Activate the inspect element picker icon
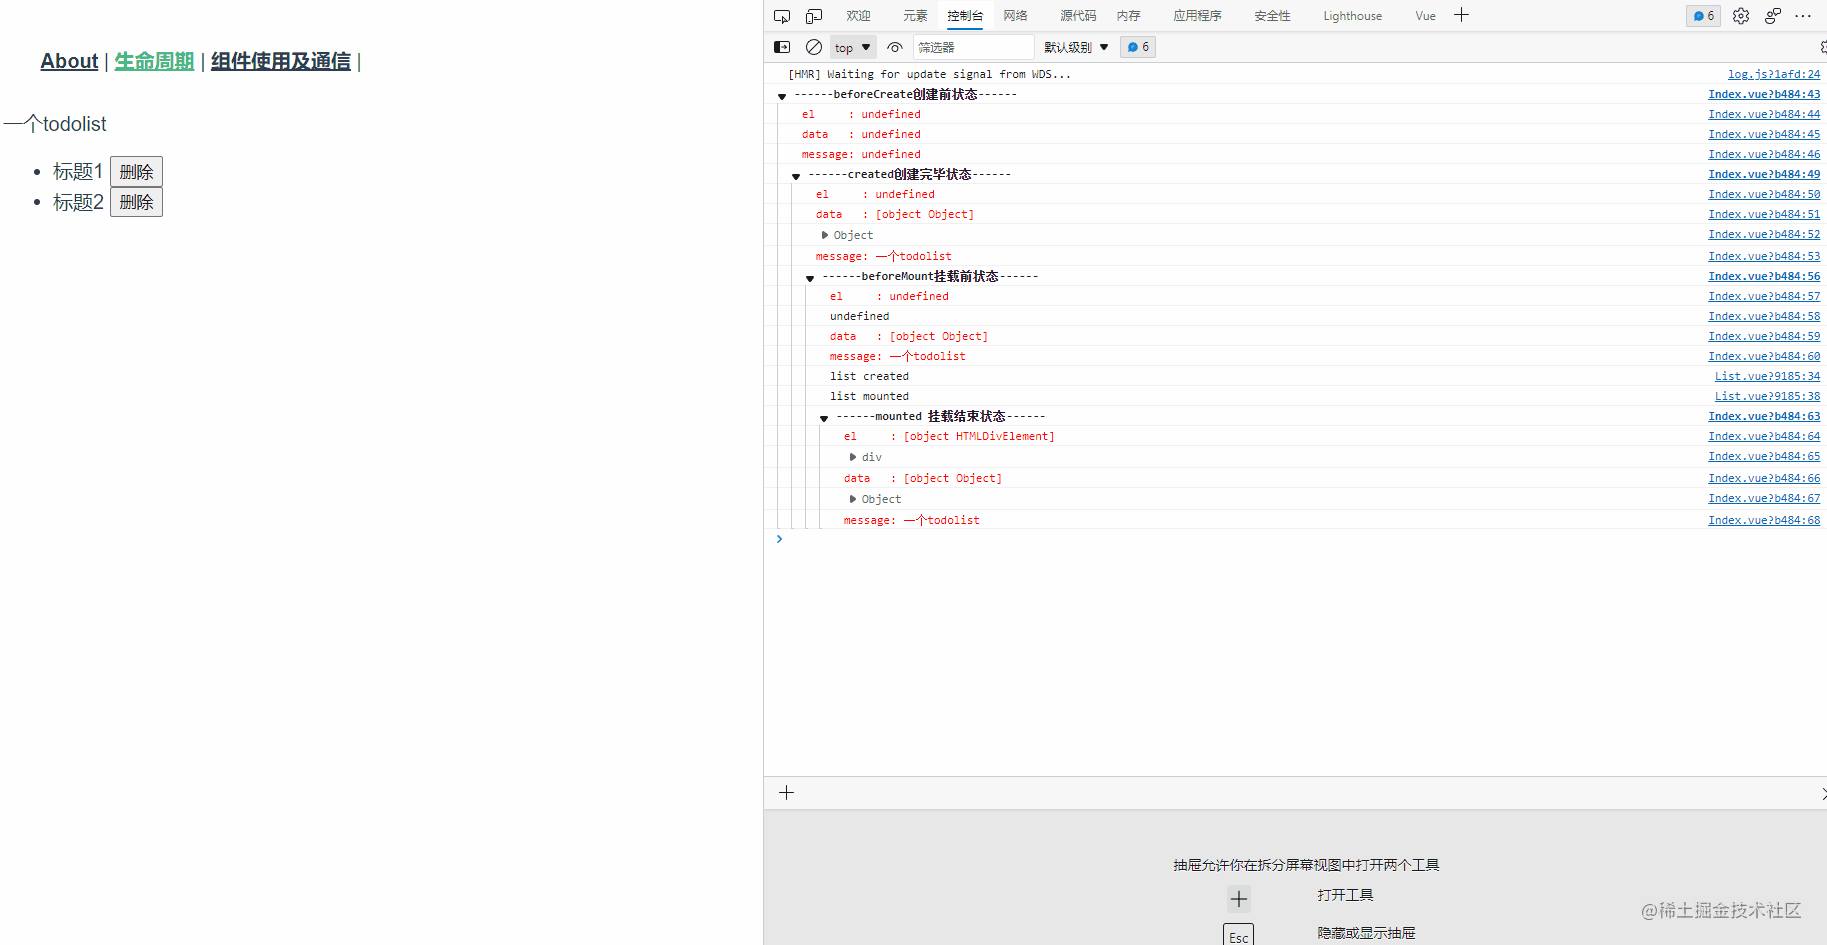The image size is (1827, 945). (782, 16)
